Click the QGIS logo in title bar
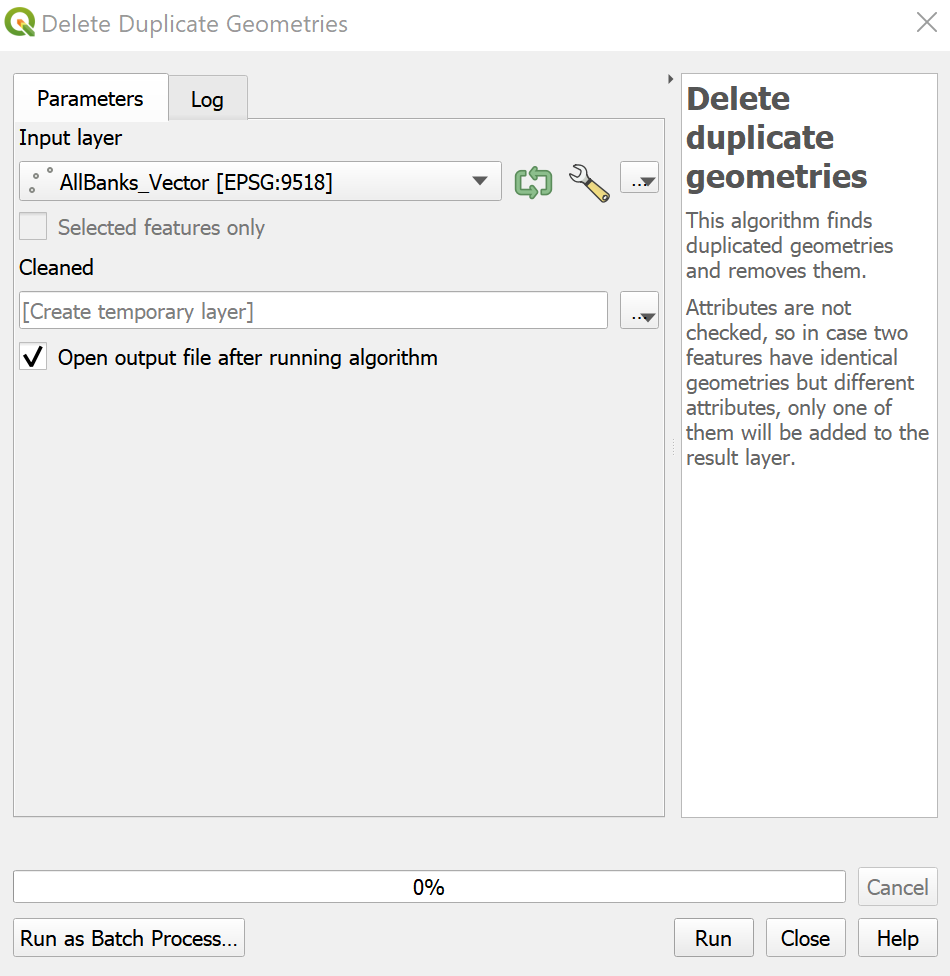Screen dimensions: 950x976 pyautogui.click(x=20, y=23)
